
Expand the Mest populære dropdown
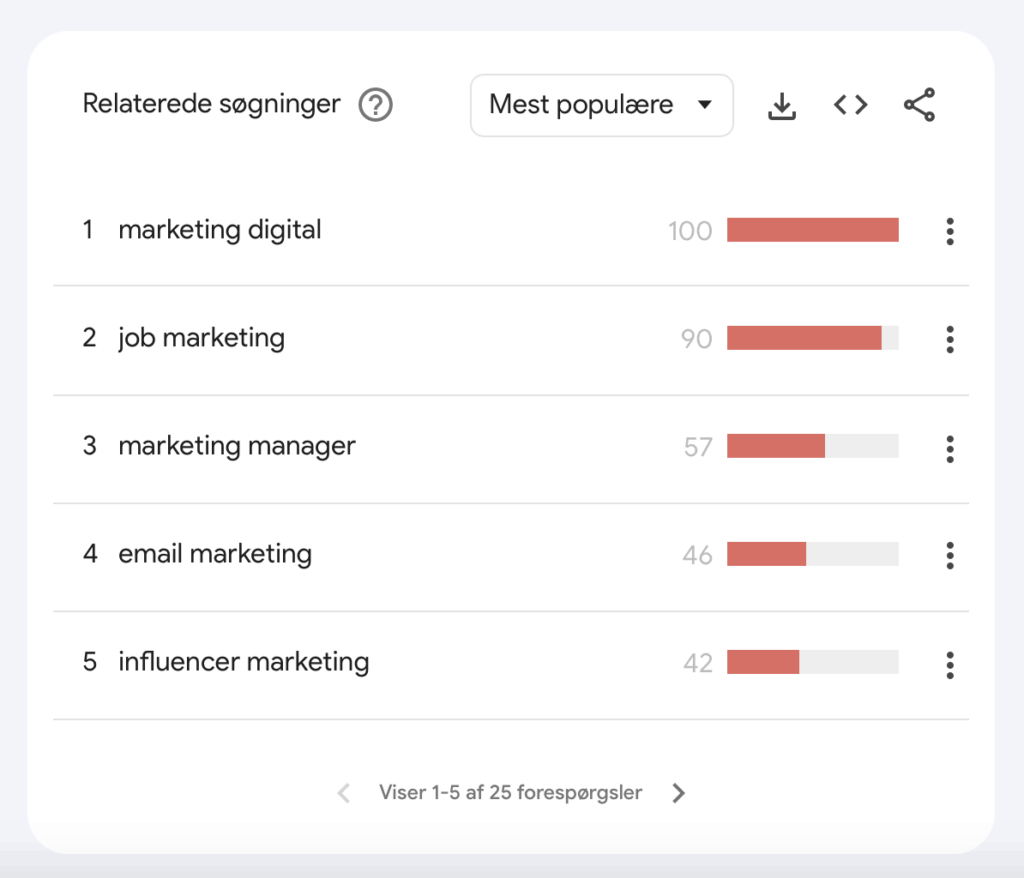click(601, 105)
